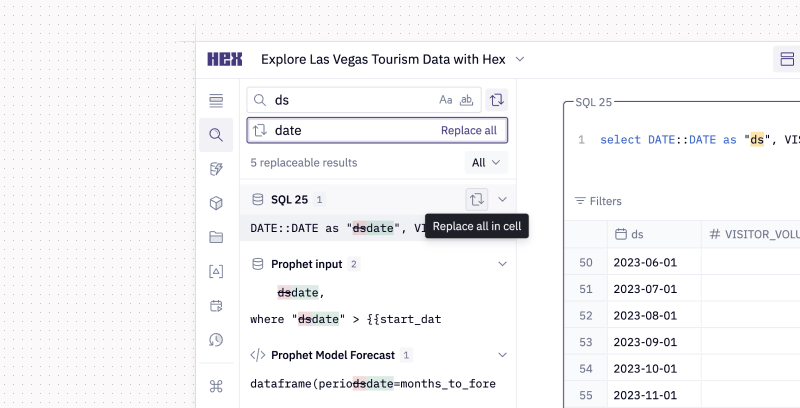Click Replace all in cell icon for SQL 25
800x408 pixels.
[477, 199]
